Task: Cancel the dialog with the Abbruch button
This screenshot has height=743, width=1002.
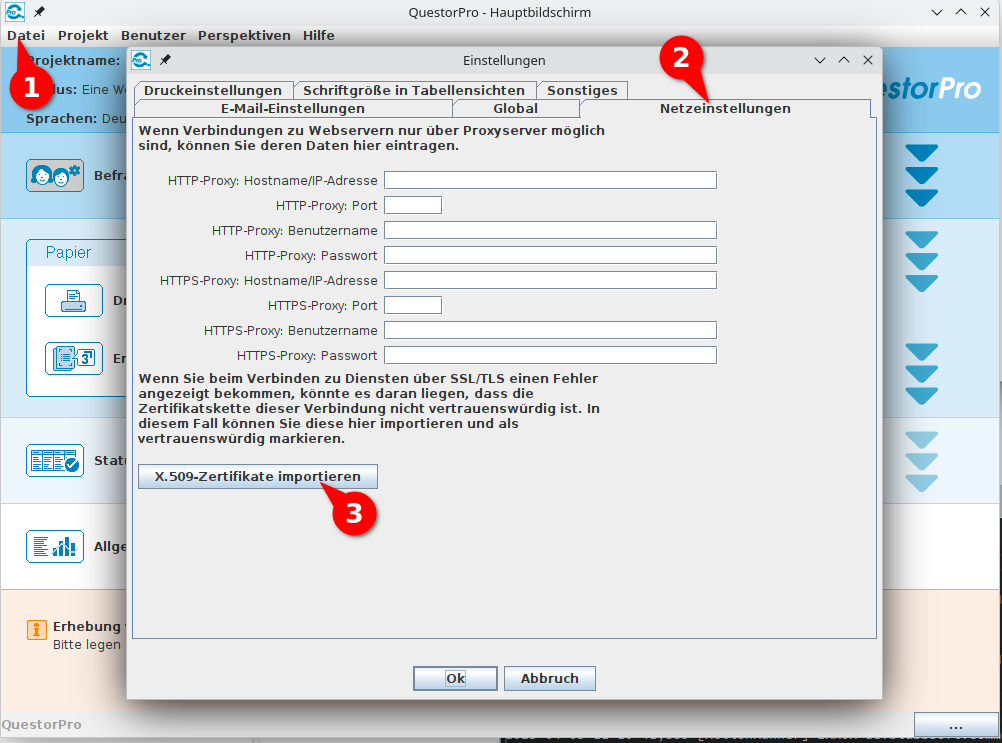Action: pyautogui.click(x=549, y=678)
